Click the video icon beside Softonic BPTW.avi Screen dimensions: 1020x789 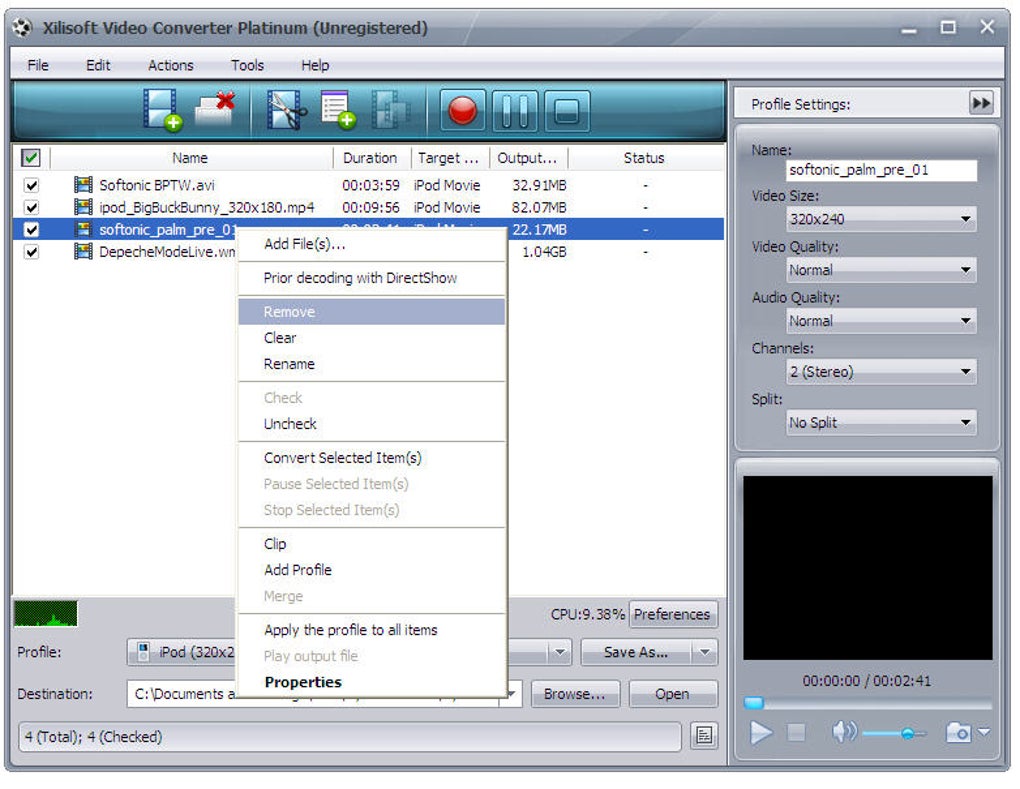click(x=83, y=185)
